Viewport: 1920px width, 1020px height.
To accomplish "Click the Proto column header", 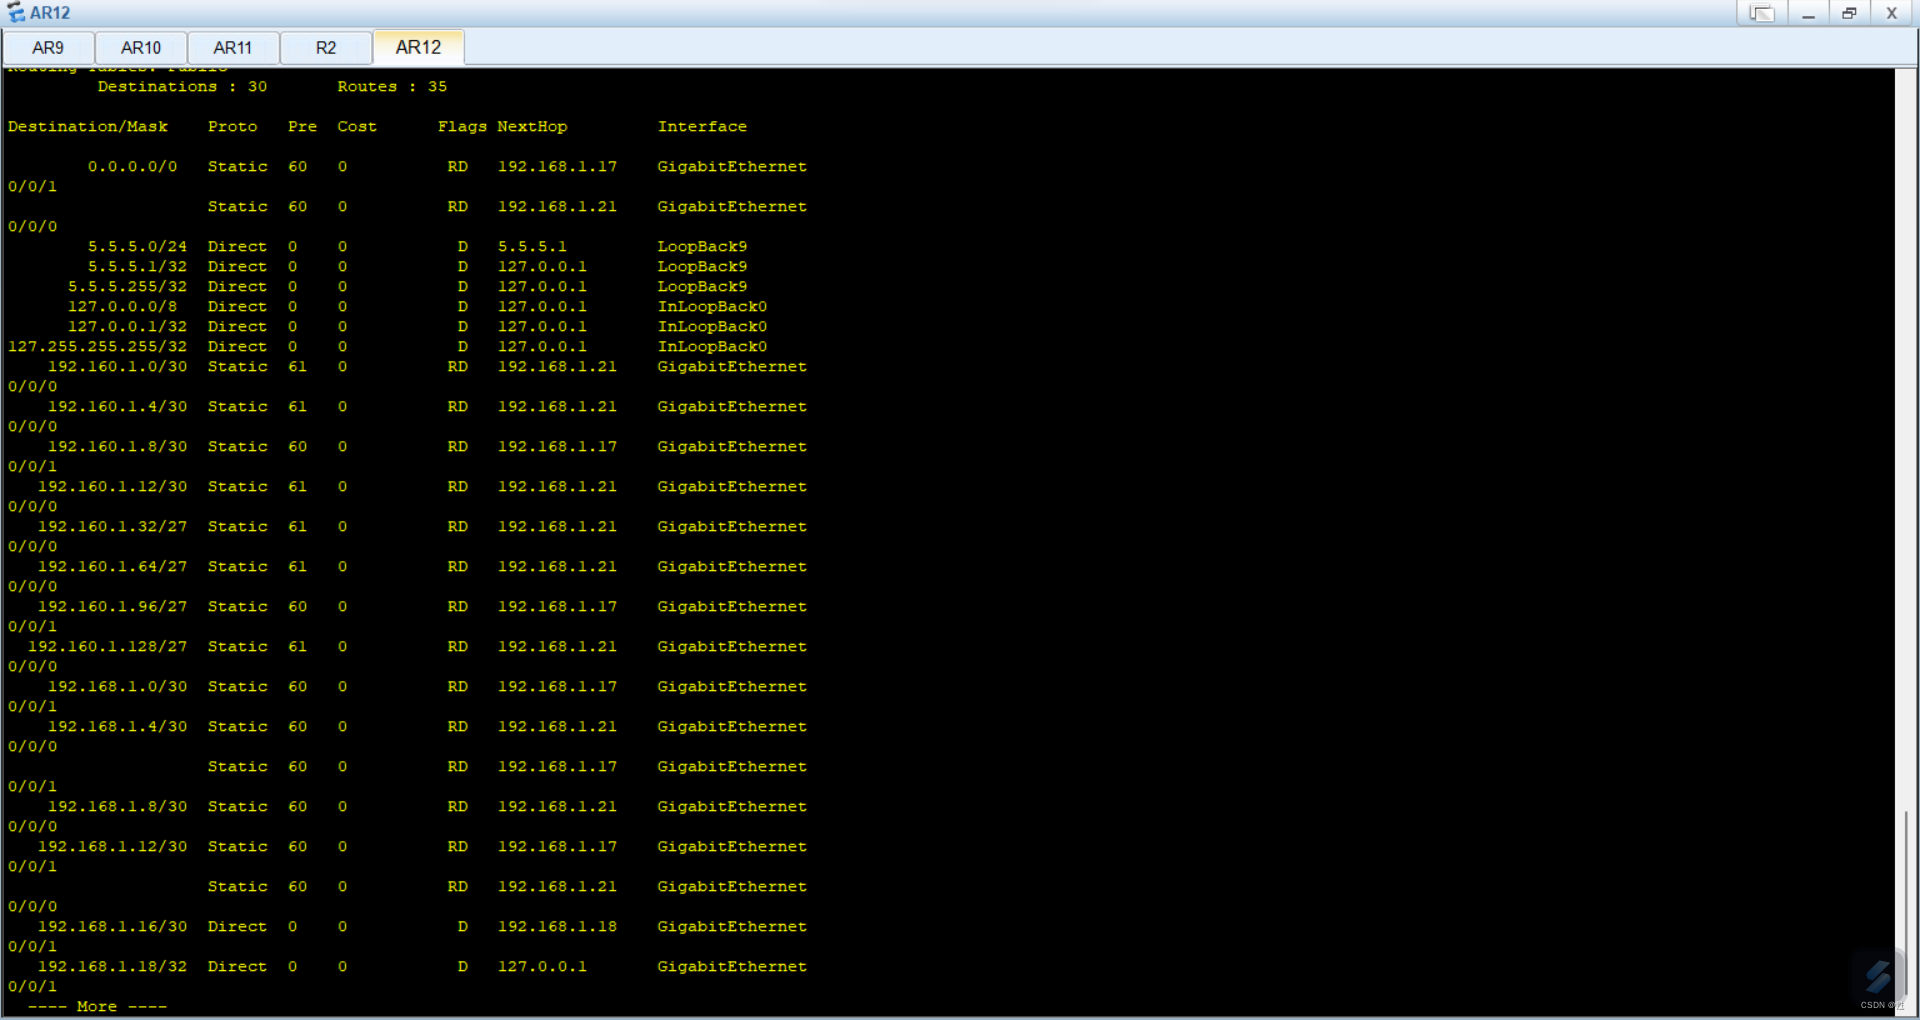I will (232, 127).
